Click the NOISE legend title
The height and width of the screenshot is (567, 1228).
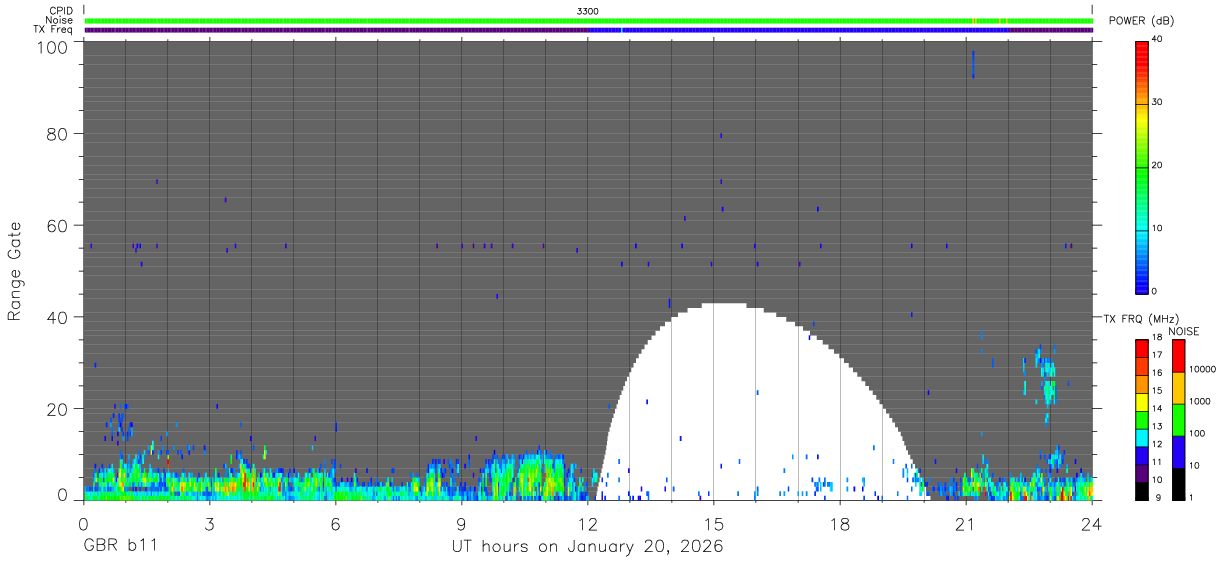(1184, 331)
